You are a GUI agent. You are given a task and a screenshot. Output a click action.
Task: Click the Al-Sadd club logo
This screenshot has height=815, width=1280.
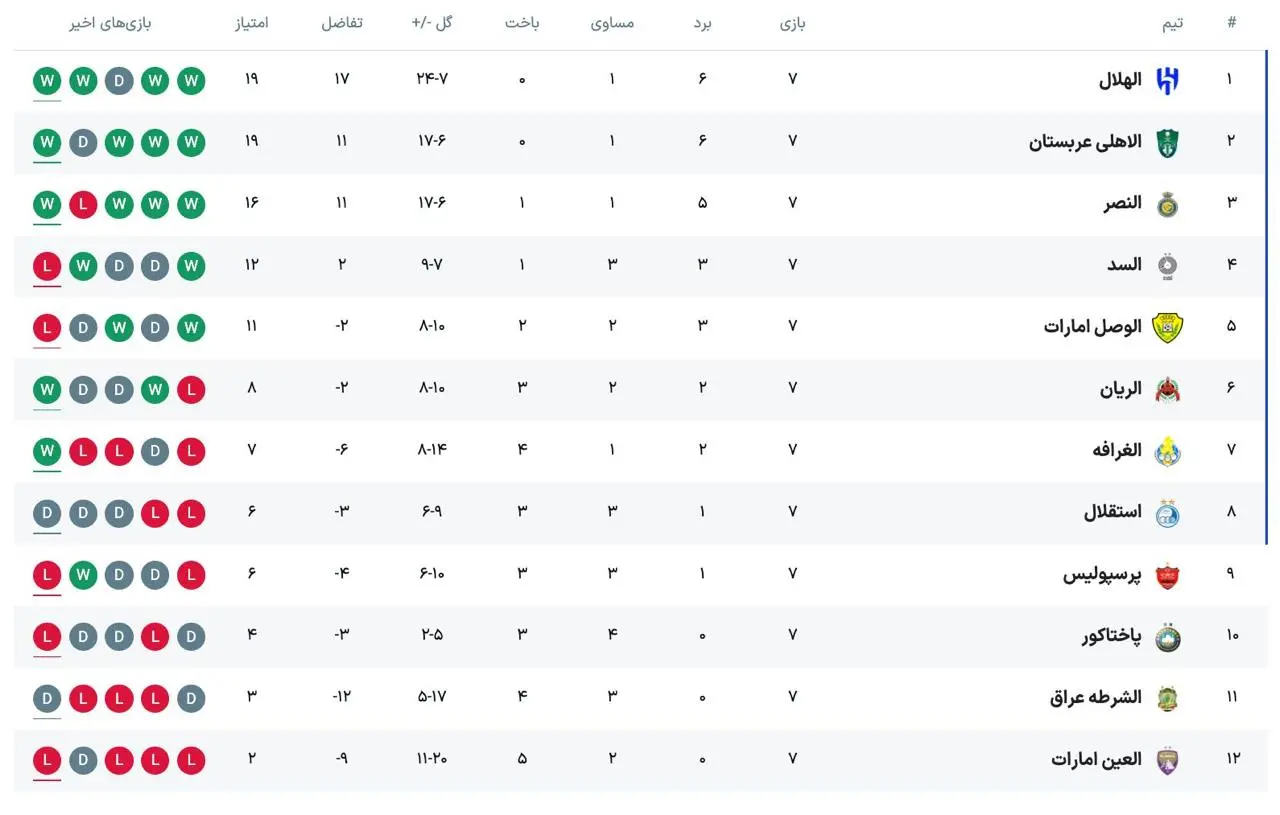[x=1167, y=266]
